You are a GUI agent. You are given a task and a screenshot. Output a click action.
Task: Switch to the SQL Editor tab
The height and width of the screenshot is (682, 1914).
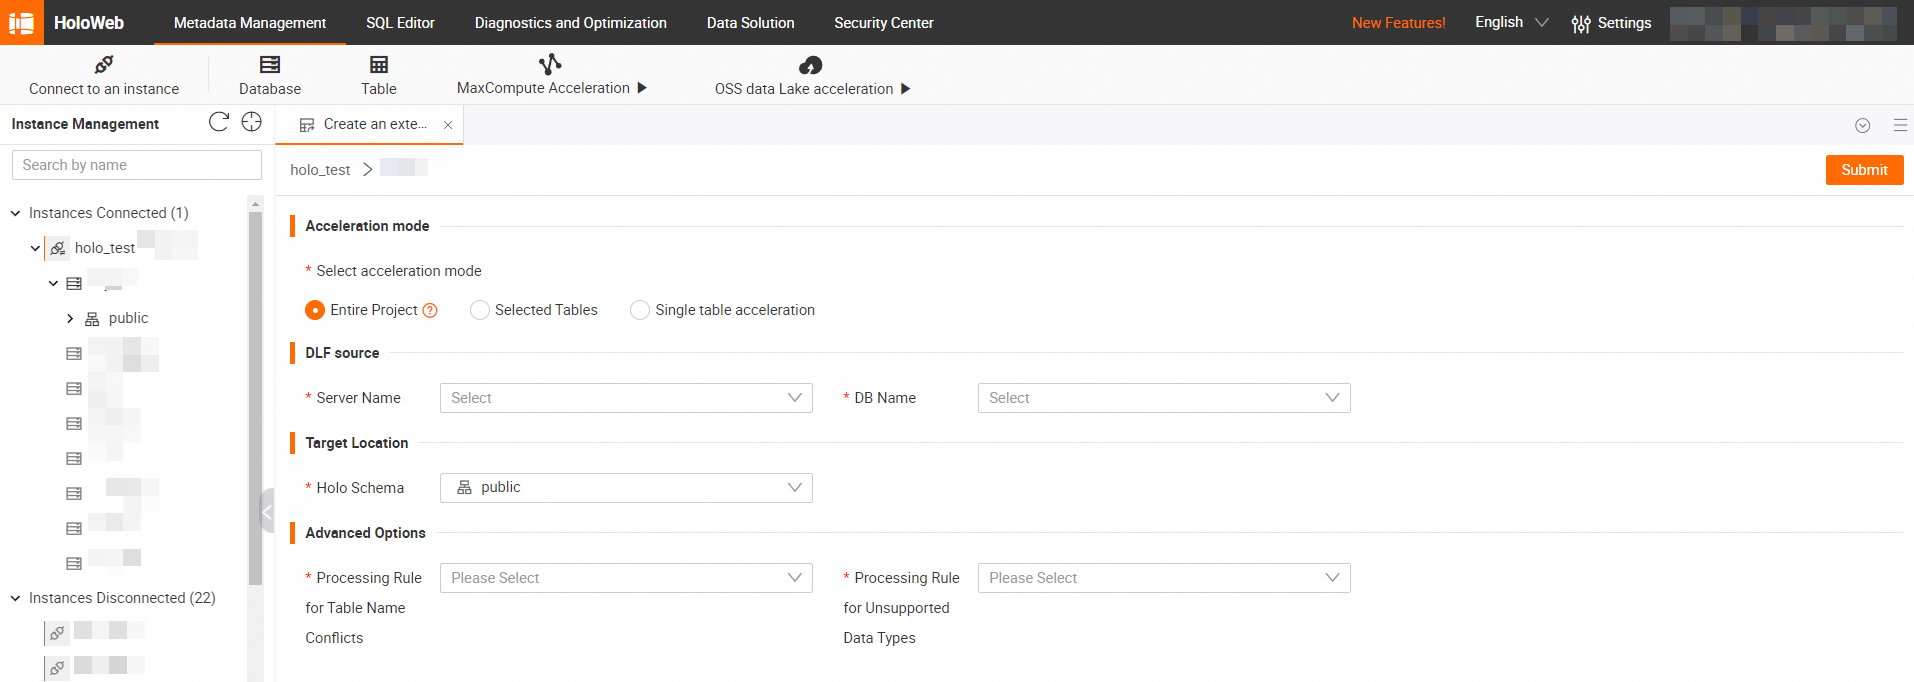pyautogui.click(x=400, y=23)
